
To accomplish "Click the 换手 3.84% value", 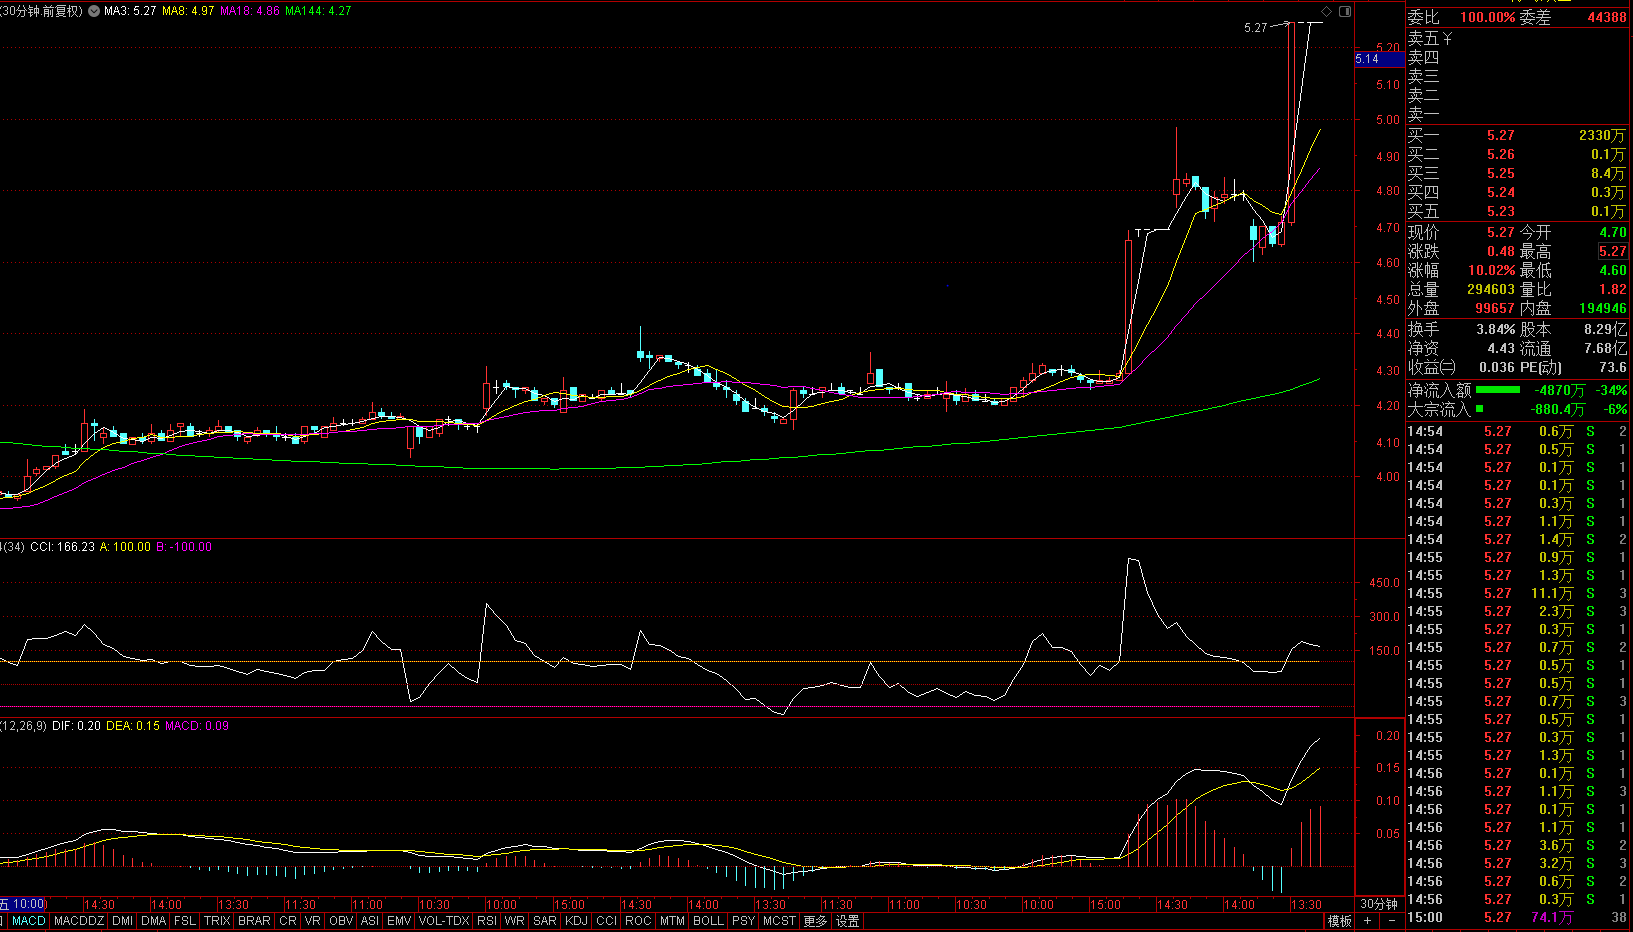I will [1496, 329].
